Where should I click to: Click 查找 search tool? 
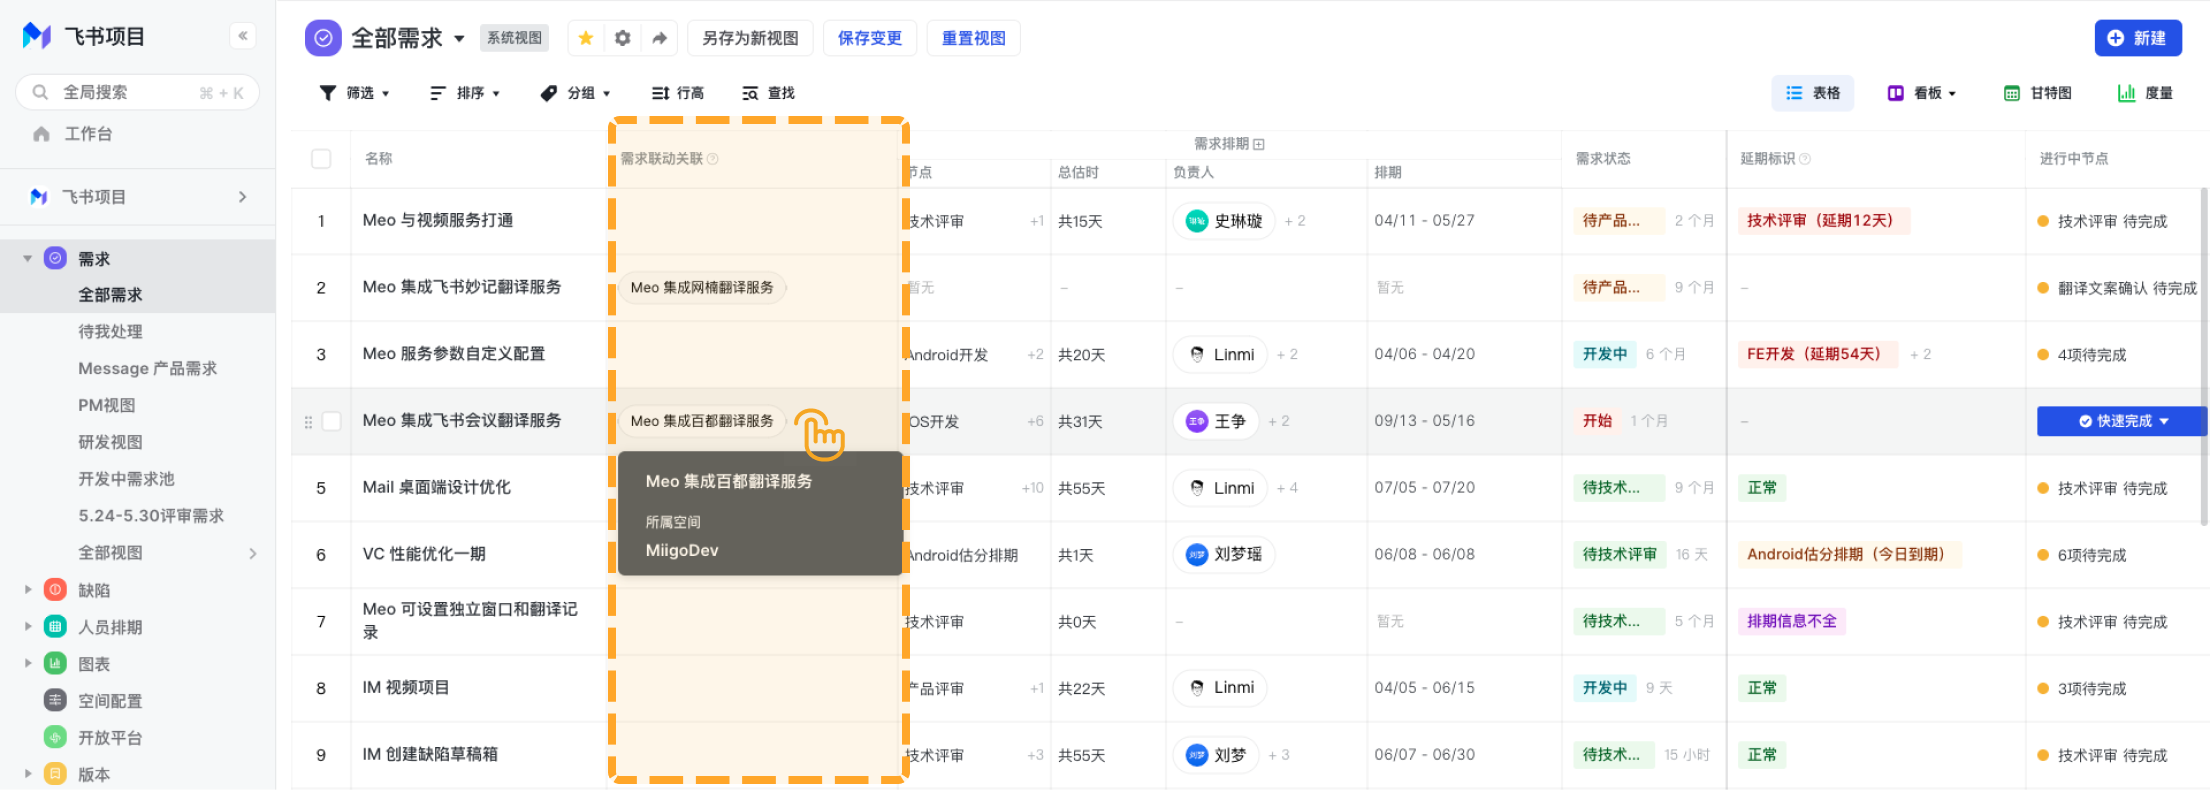pyautogui.click(x=768, y=93)
